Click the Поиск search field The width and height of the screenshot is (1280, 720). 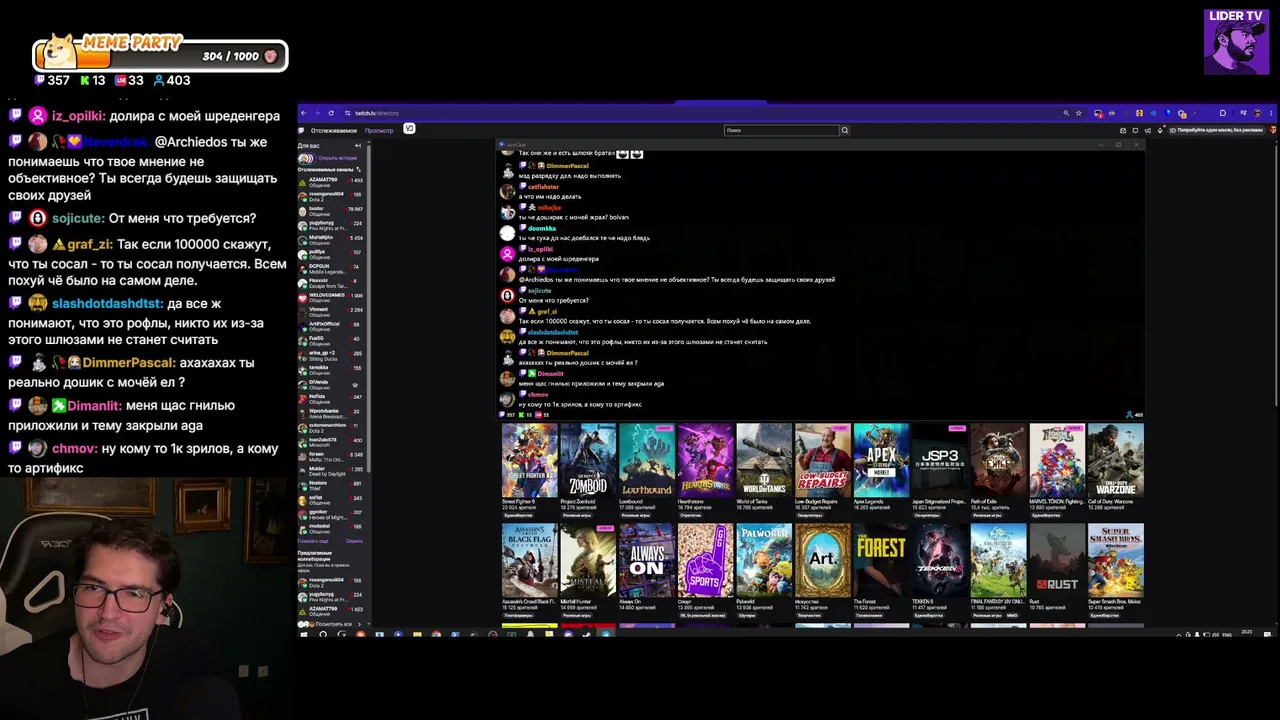tap(782, 130)
